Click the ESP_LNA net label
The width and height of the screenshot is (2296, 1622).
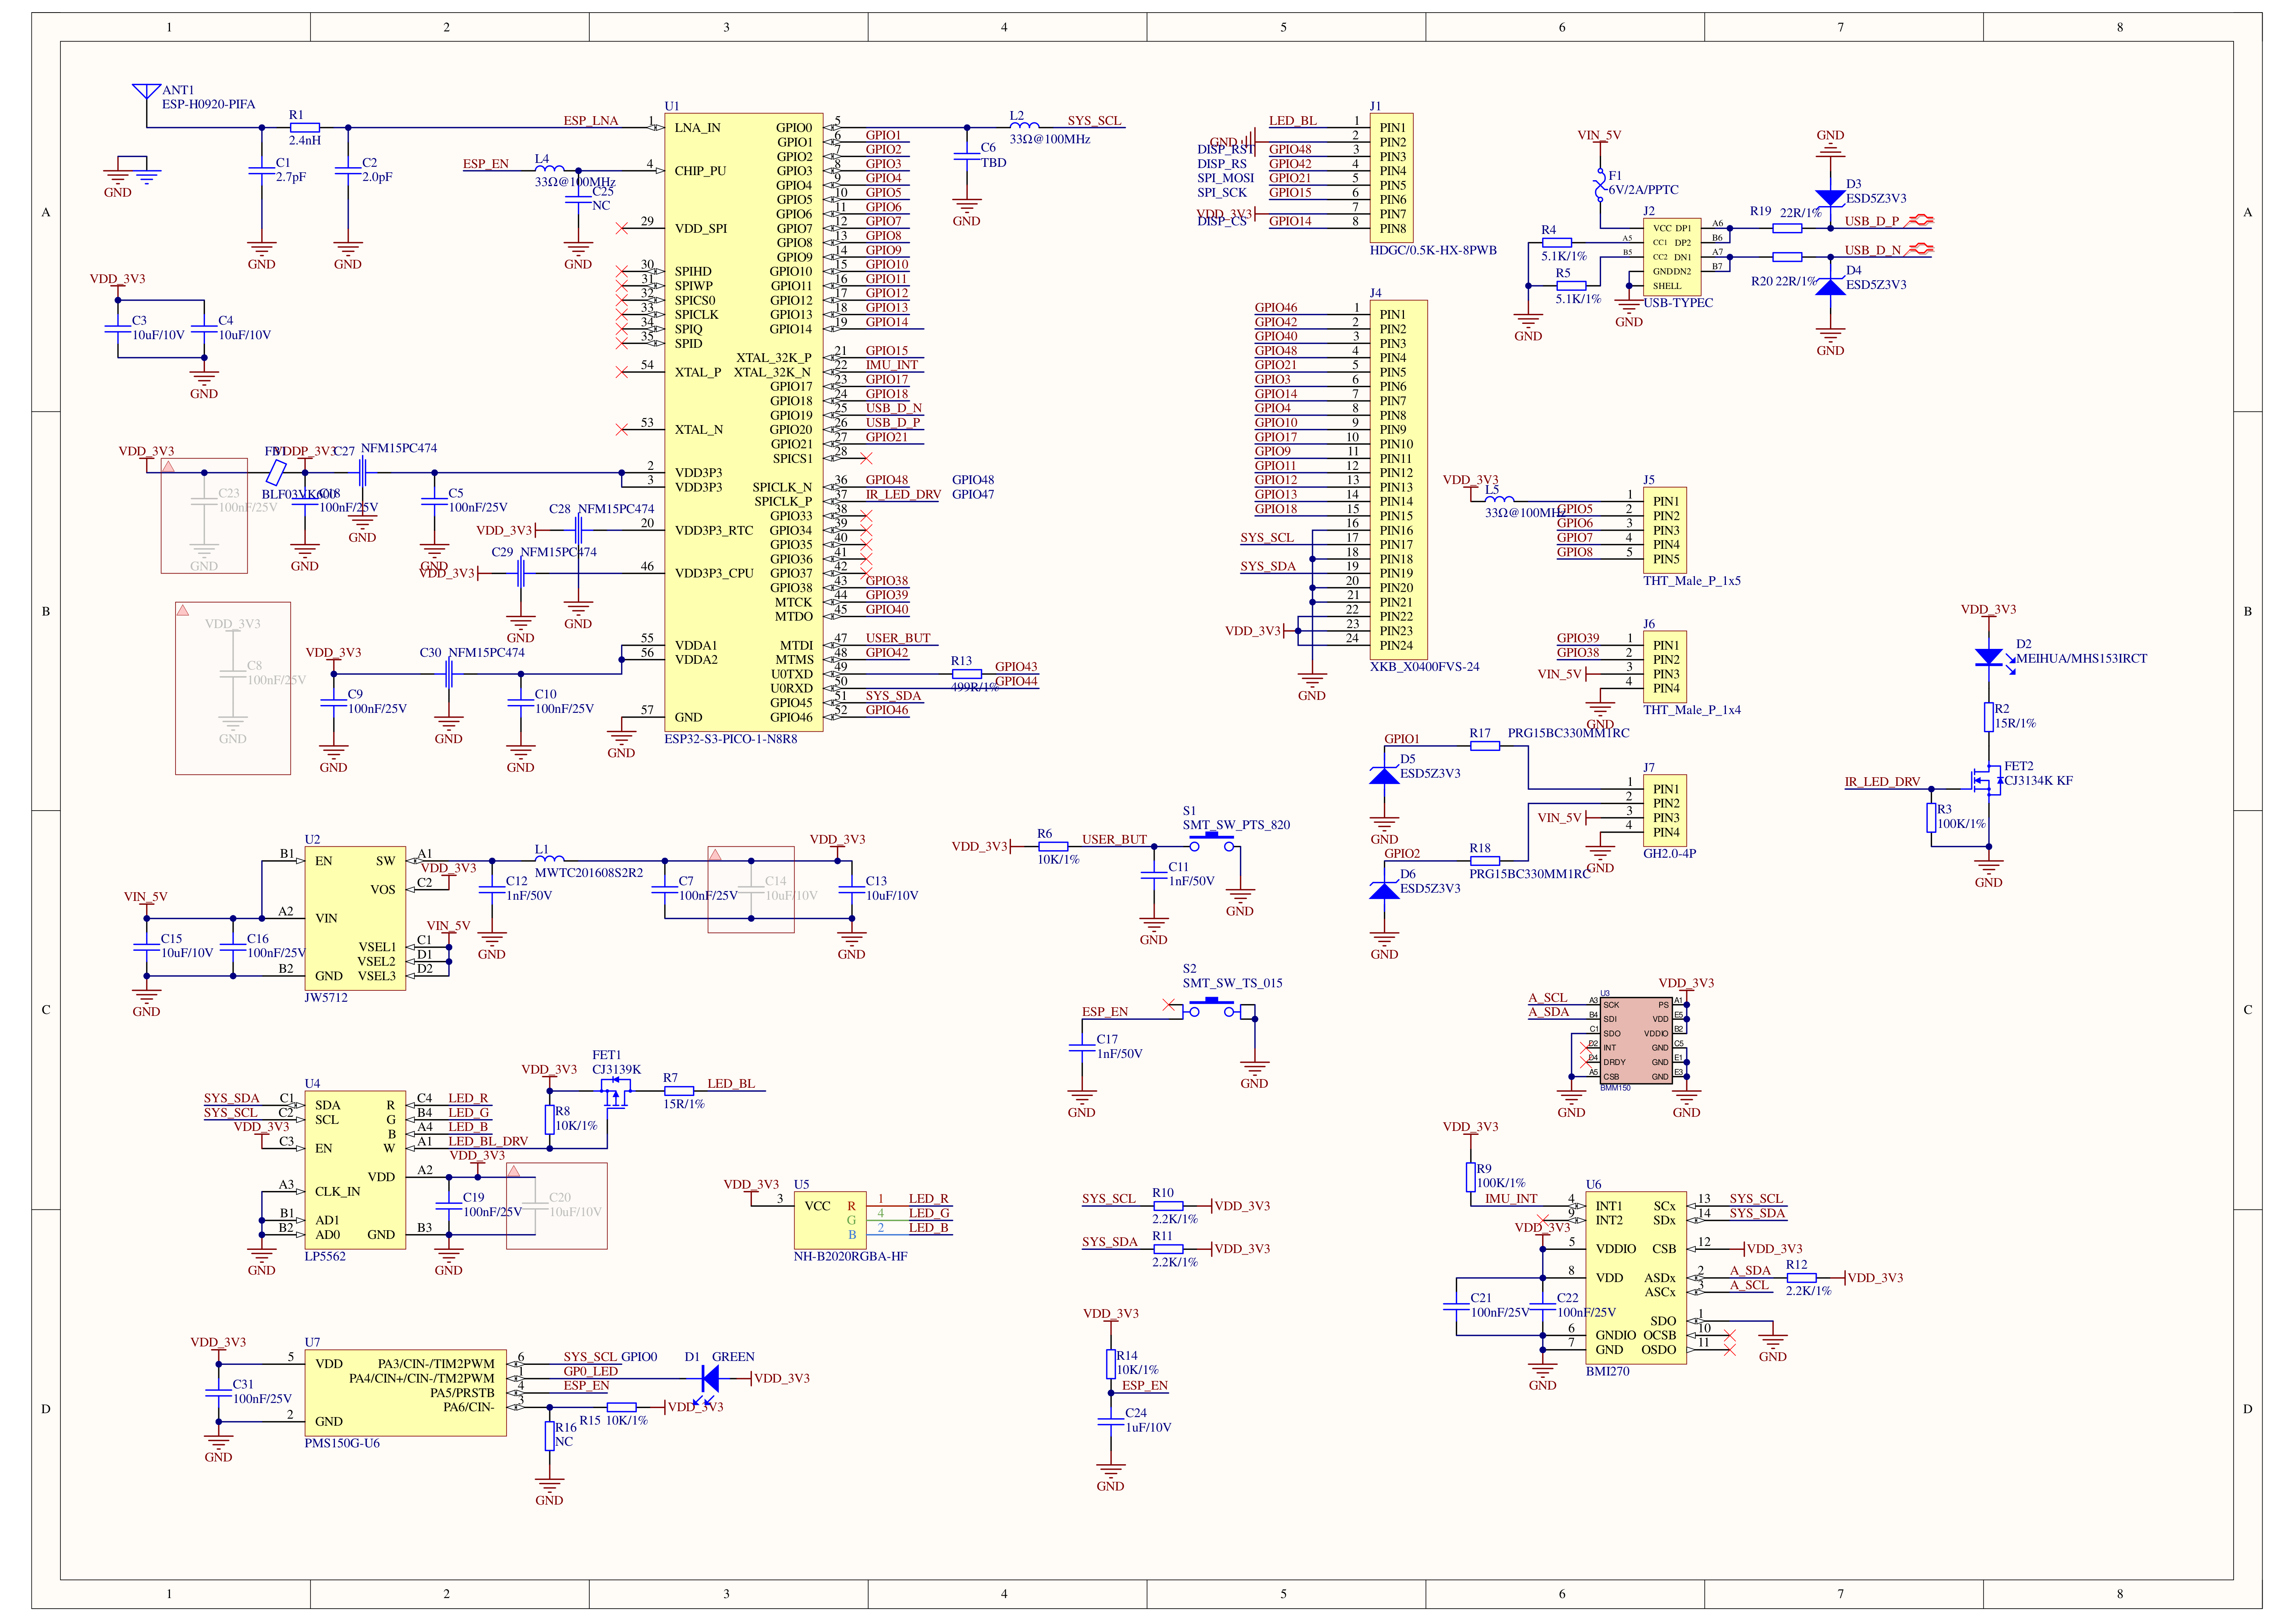(591, 121)
